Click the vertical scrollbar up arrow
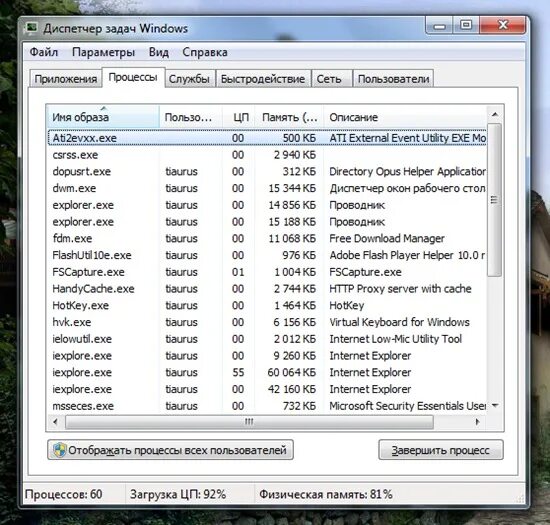 pyautogui.click(x=495, y=114)
